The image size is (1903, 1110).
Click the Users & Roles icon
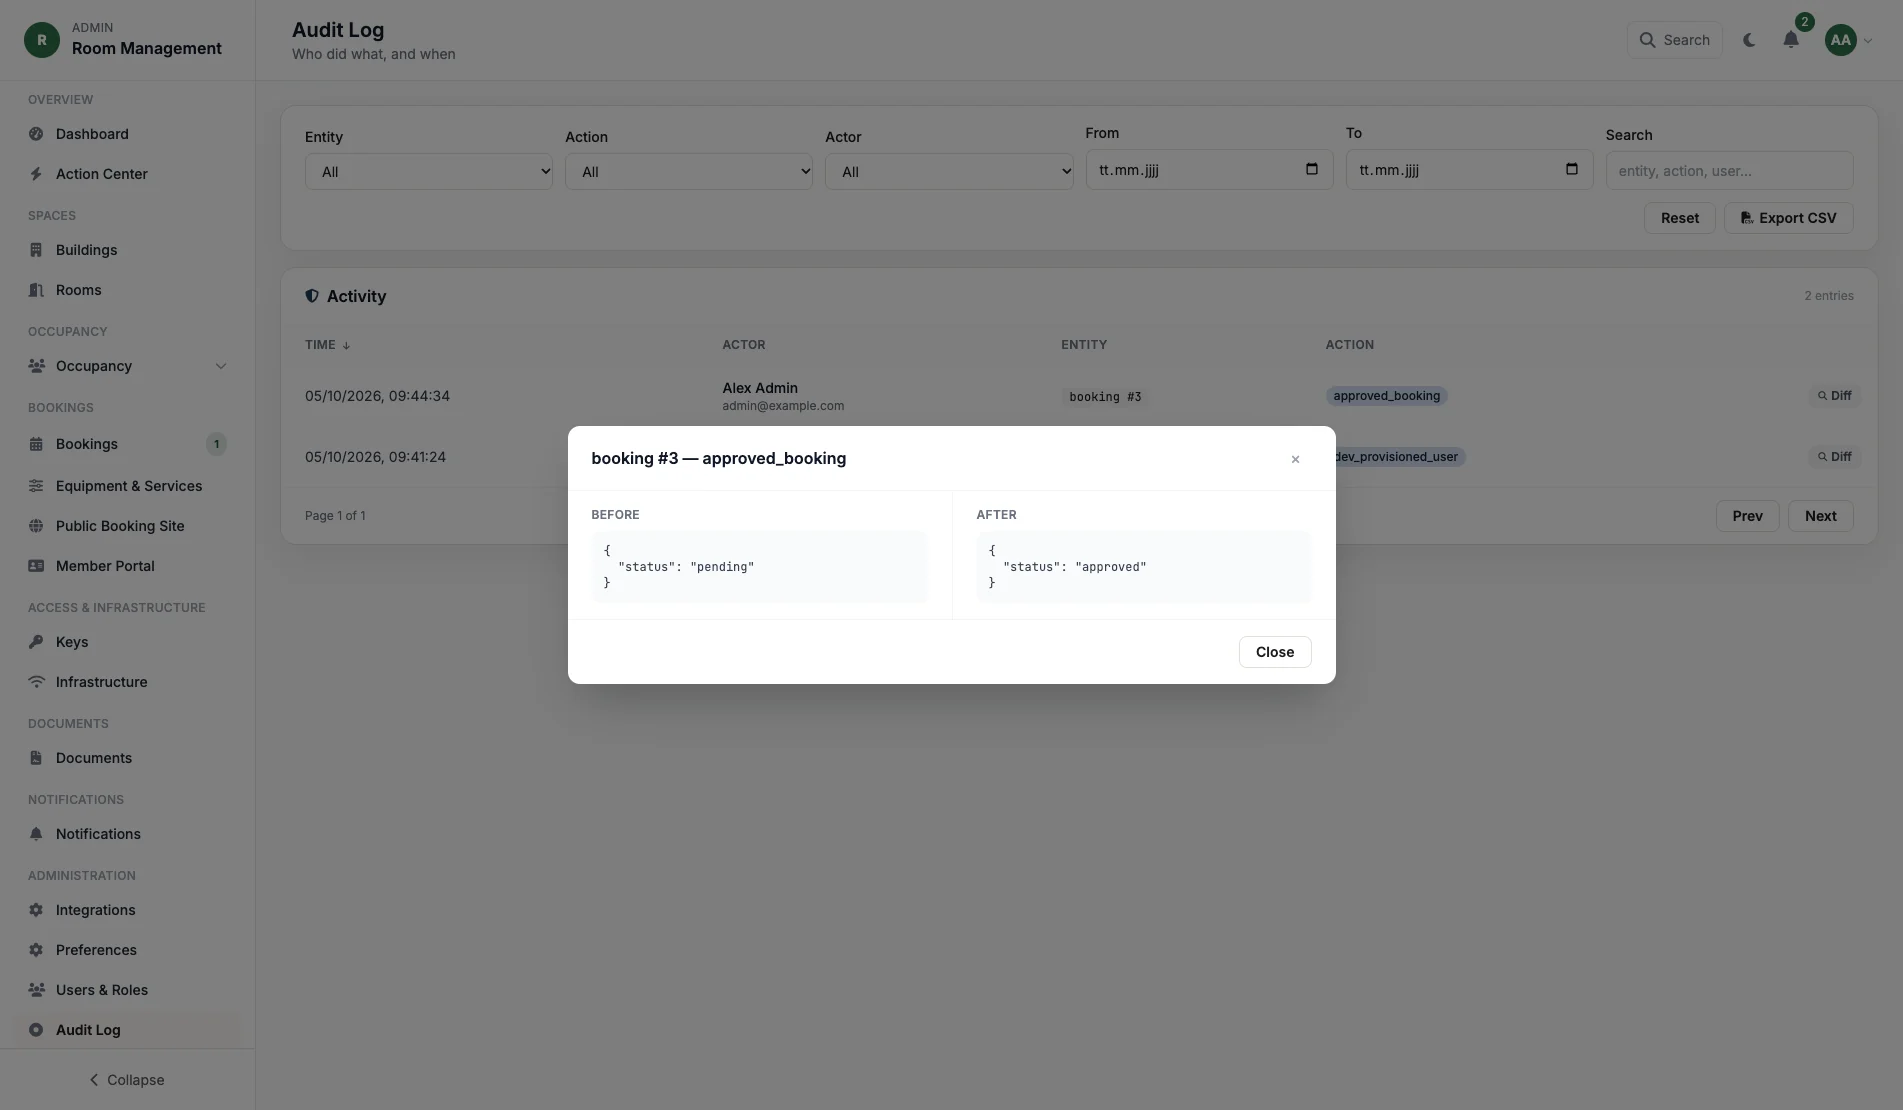pyautogui.click(x=36, y=990)
